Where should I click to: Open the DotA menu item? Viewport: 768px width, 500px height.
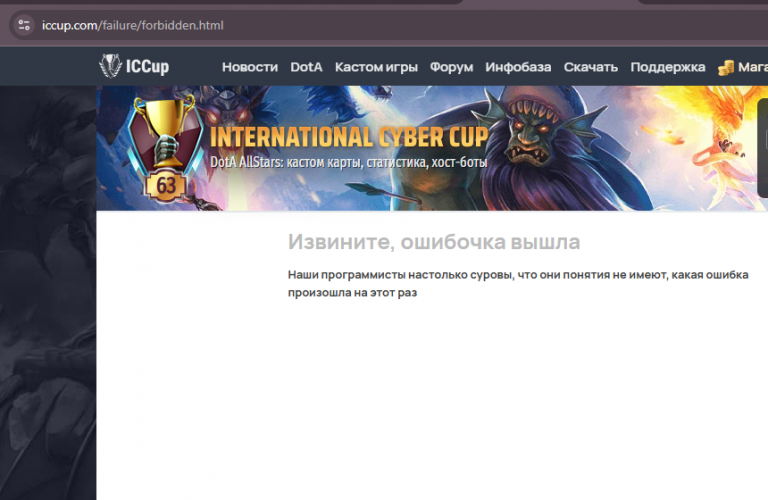tap(306, 67)
